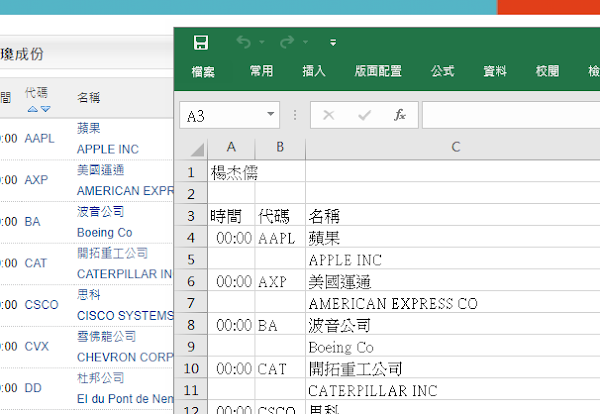600x414 pixels.
Task: Click cell C6 containing 美國運通
Action: click(453, 281)
